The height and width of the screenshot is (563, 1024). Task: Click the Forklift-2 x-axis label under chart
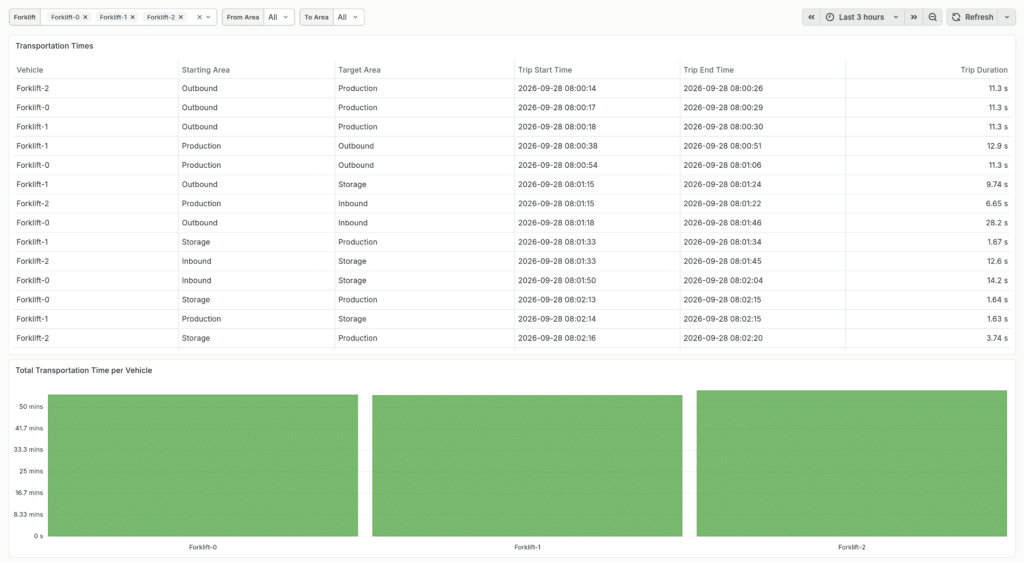[x=852, y=547]
